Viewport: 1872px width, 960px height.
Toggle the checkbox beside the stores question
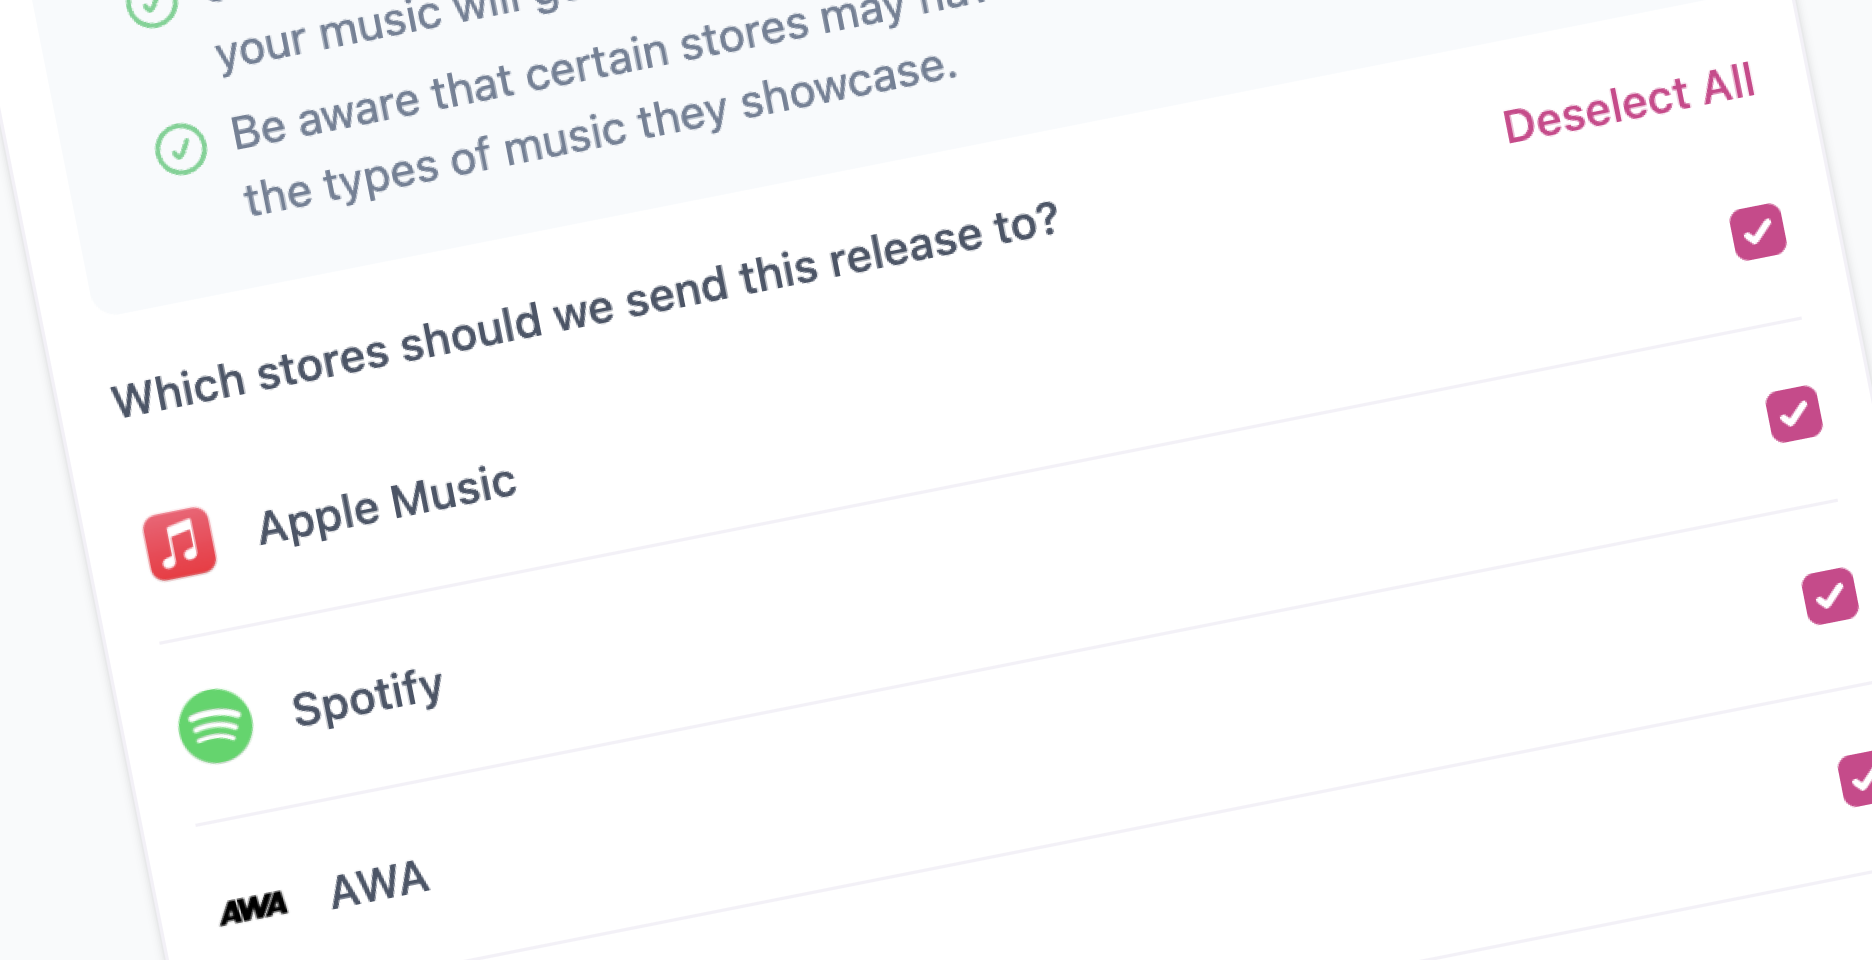point(1757,232)
